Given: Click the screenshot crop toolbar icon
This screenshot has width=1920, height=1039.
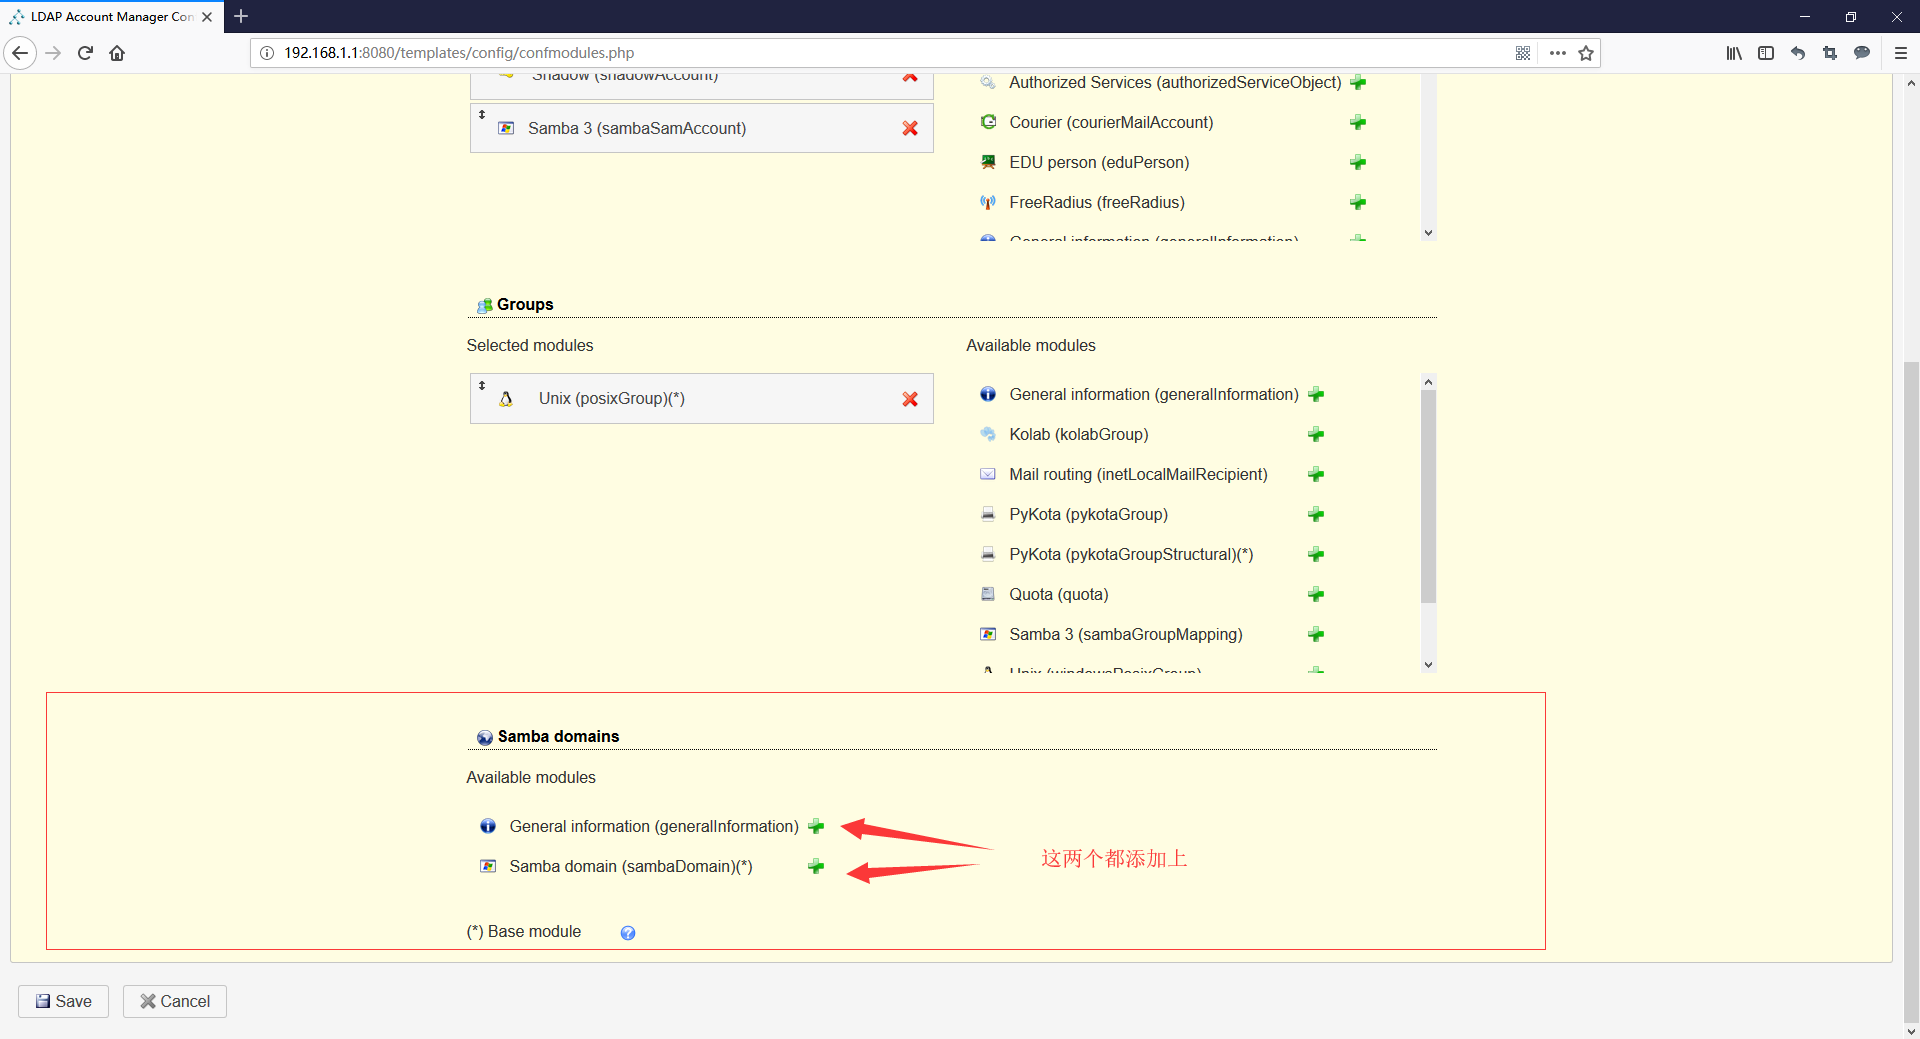Looking at the screenshot, I should coord(1830,53).
